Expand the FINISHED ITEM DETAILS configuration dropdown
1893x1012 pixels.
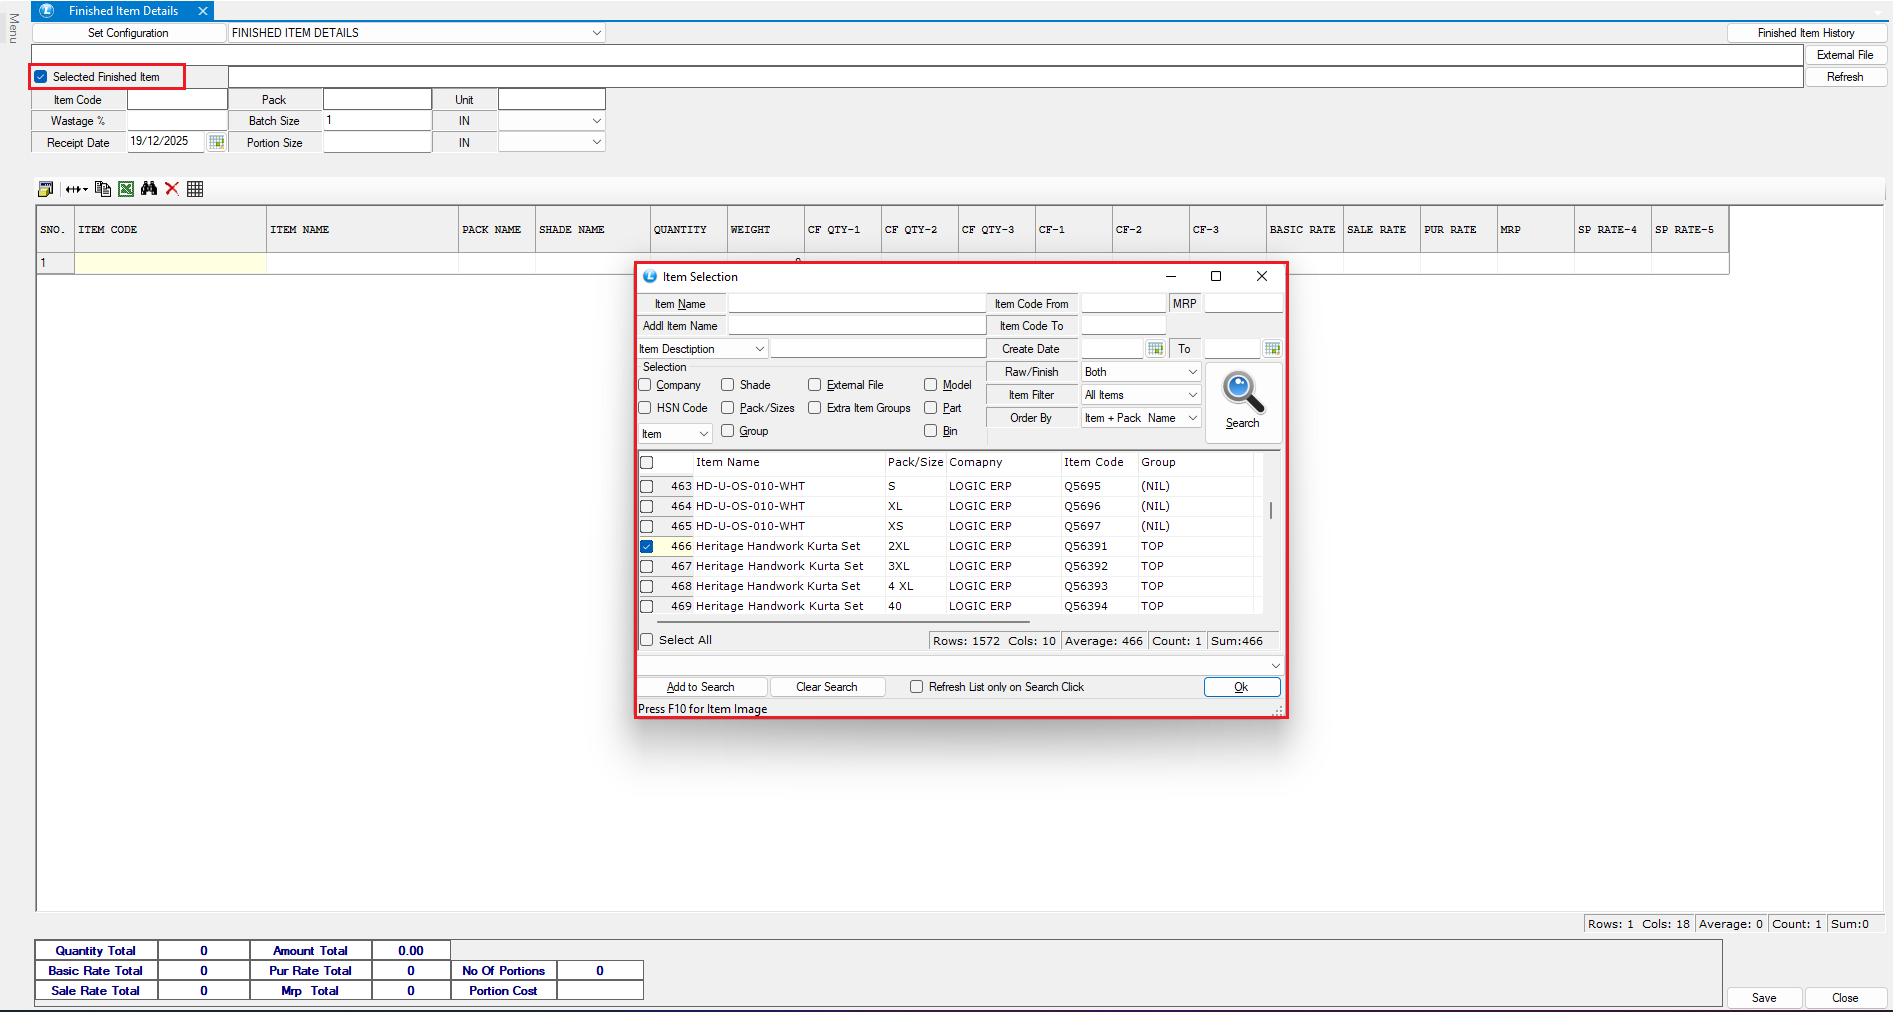596,33
